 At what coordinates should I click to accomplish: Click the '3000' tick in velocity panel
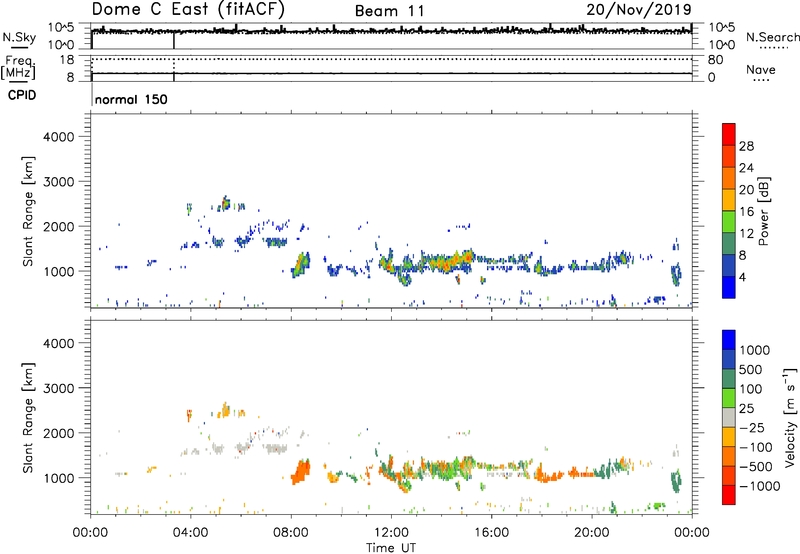click(x=59, y=388)
